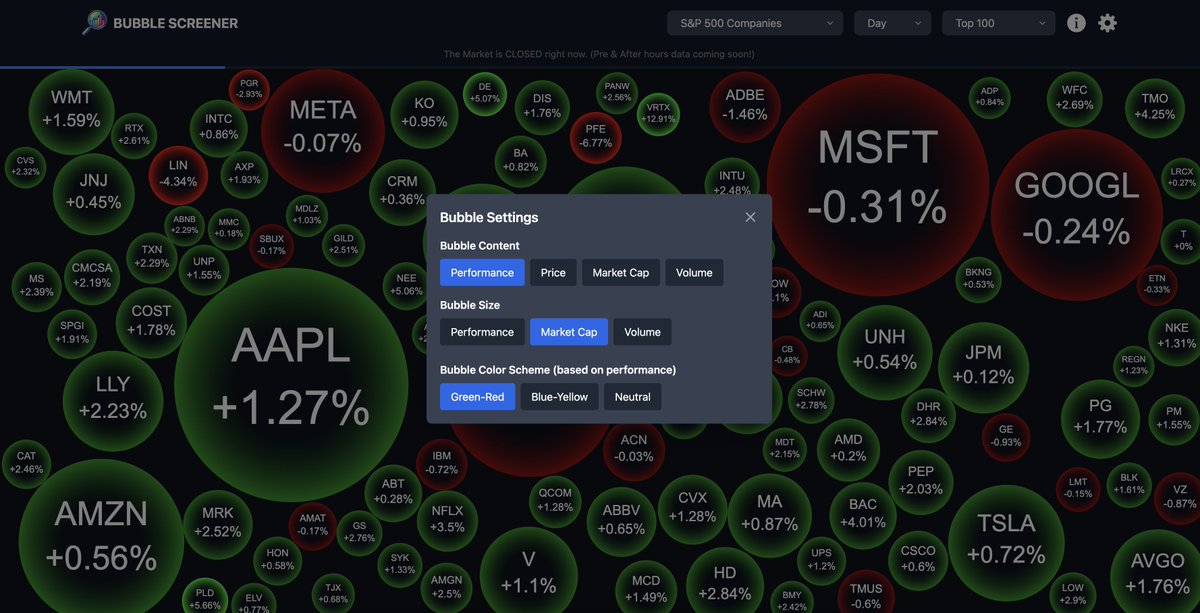The image size is (1200, 613).
Task: Select the GE bubble
Action: coord(1006,436)
